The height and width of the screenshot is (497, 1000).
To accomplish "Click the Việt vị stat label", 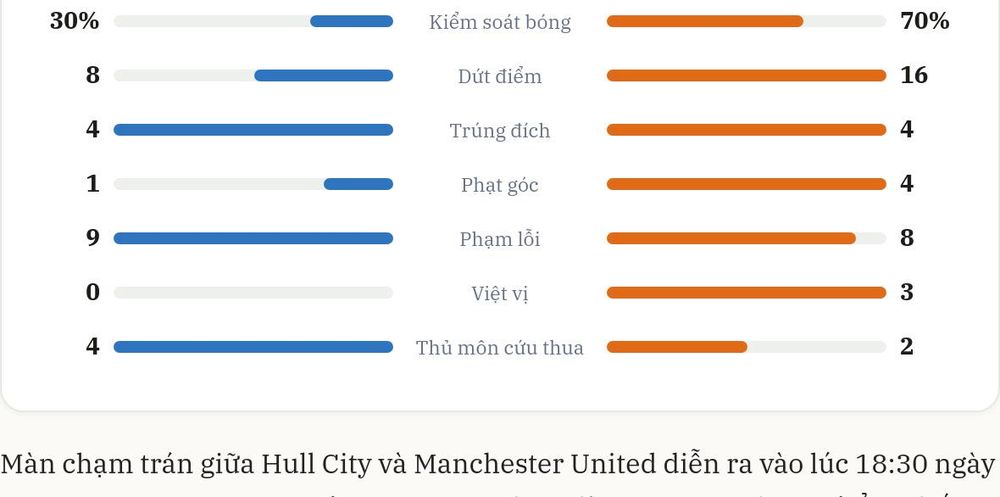I will click(499, 293).
